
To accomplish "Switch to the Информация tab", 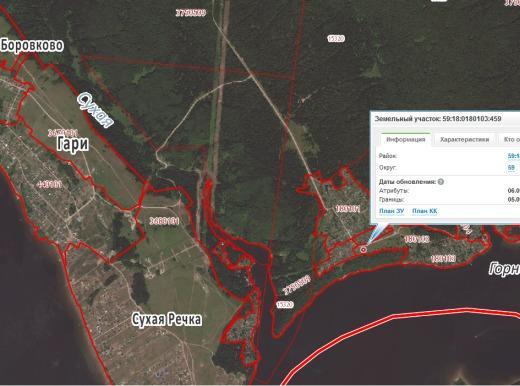I will 406,140.
